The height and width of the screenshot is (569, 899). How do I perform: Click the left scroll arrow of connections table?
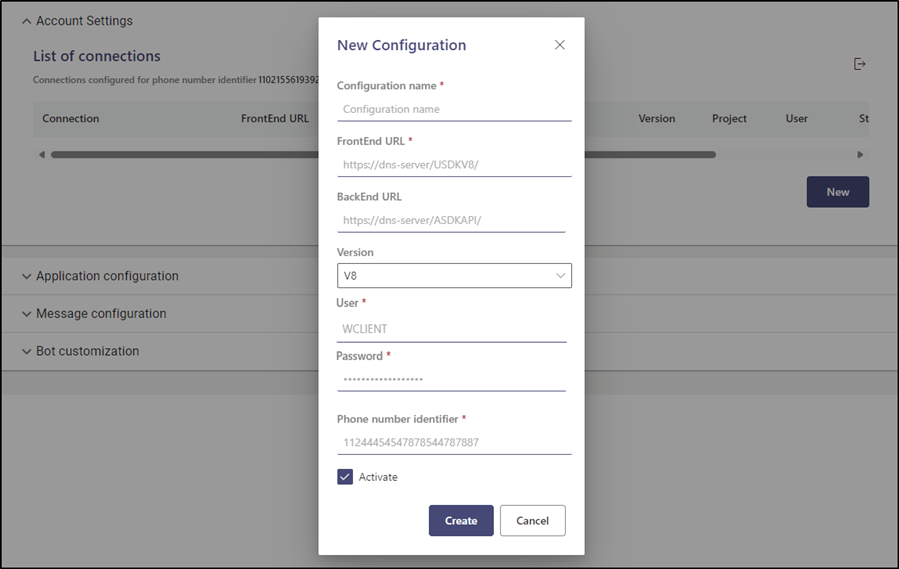(x=41, y=155)
